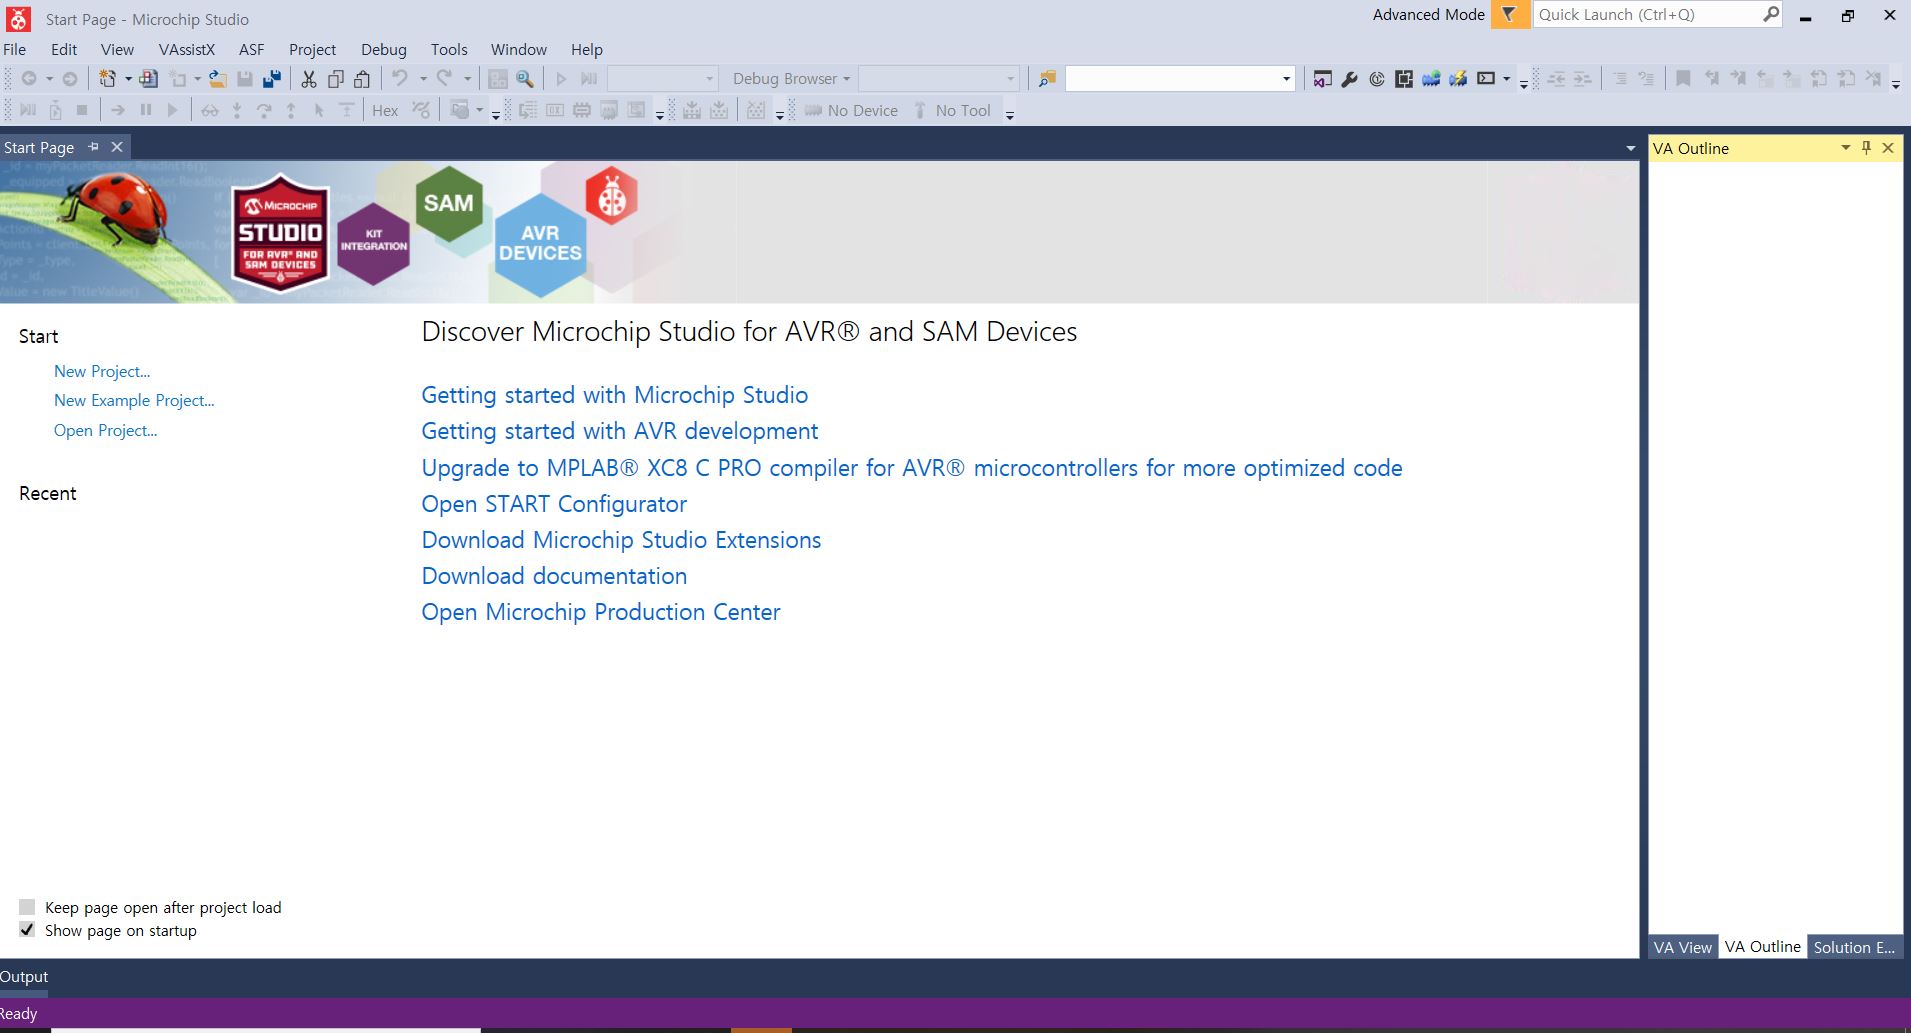The image size is (1911, 1033).
Task: Click the Open Project... link
Action: click(x=105, y=430)
